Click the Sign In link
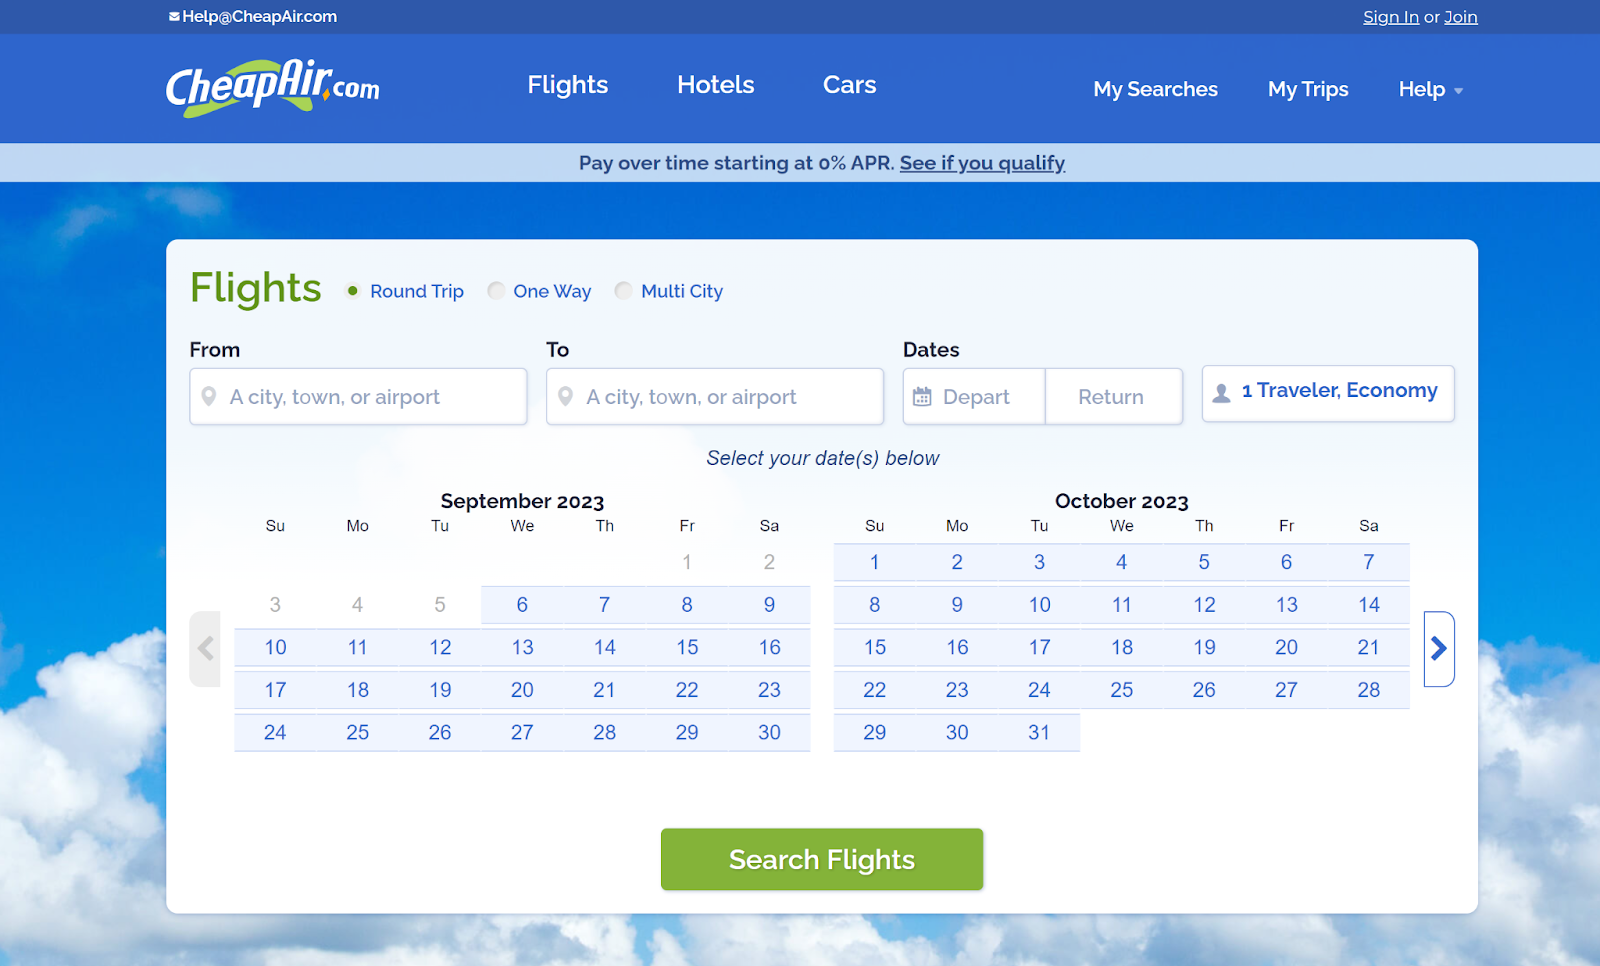The height and width of the screenshot is (966, 1600). 1391,17
